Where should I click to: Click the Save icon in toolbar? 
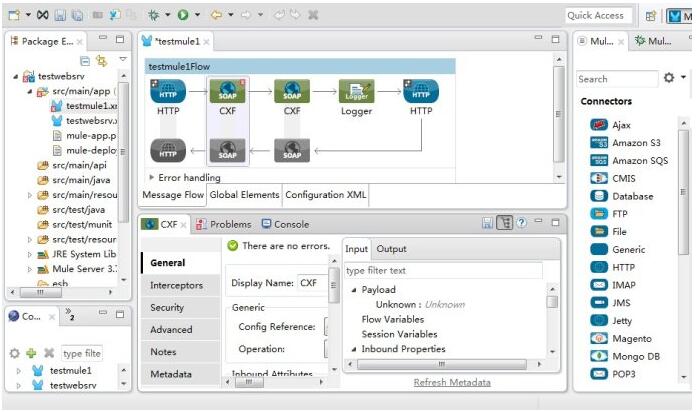pos(61,15)
